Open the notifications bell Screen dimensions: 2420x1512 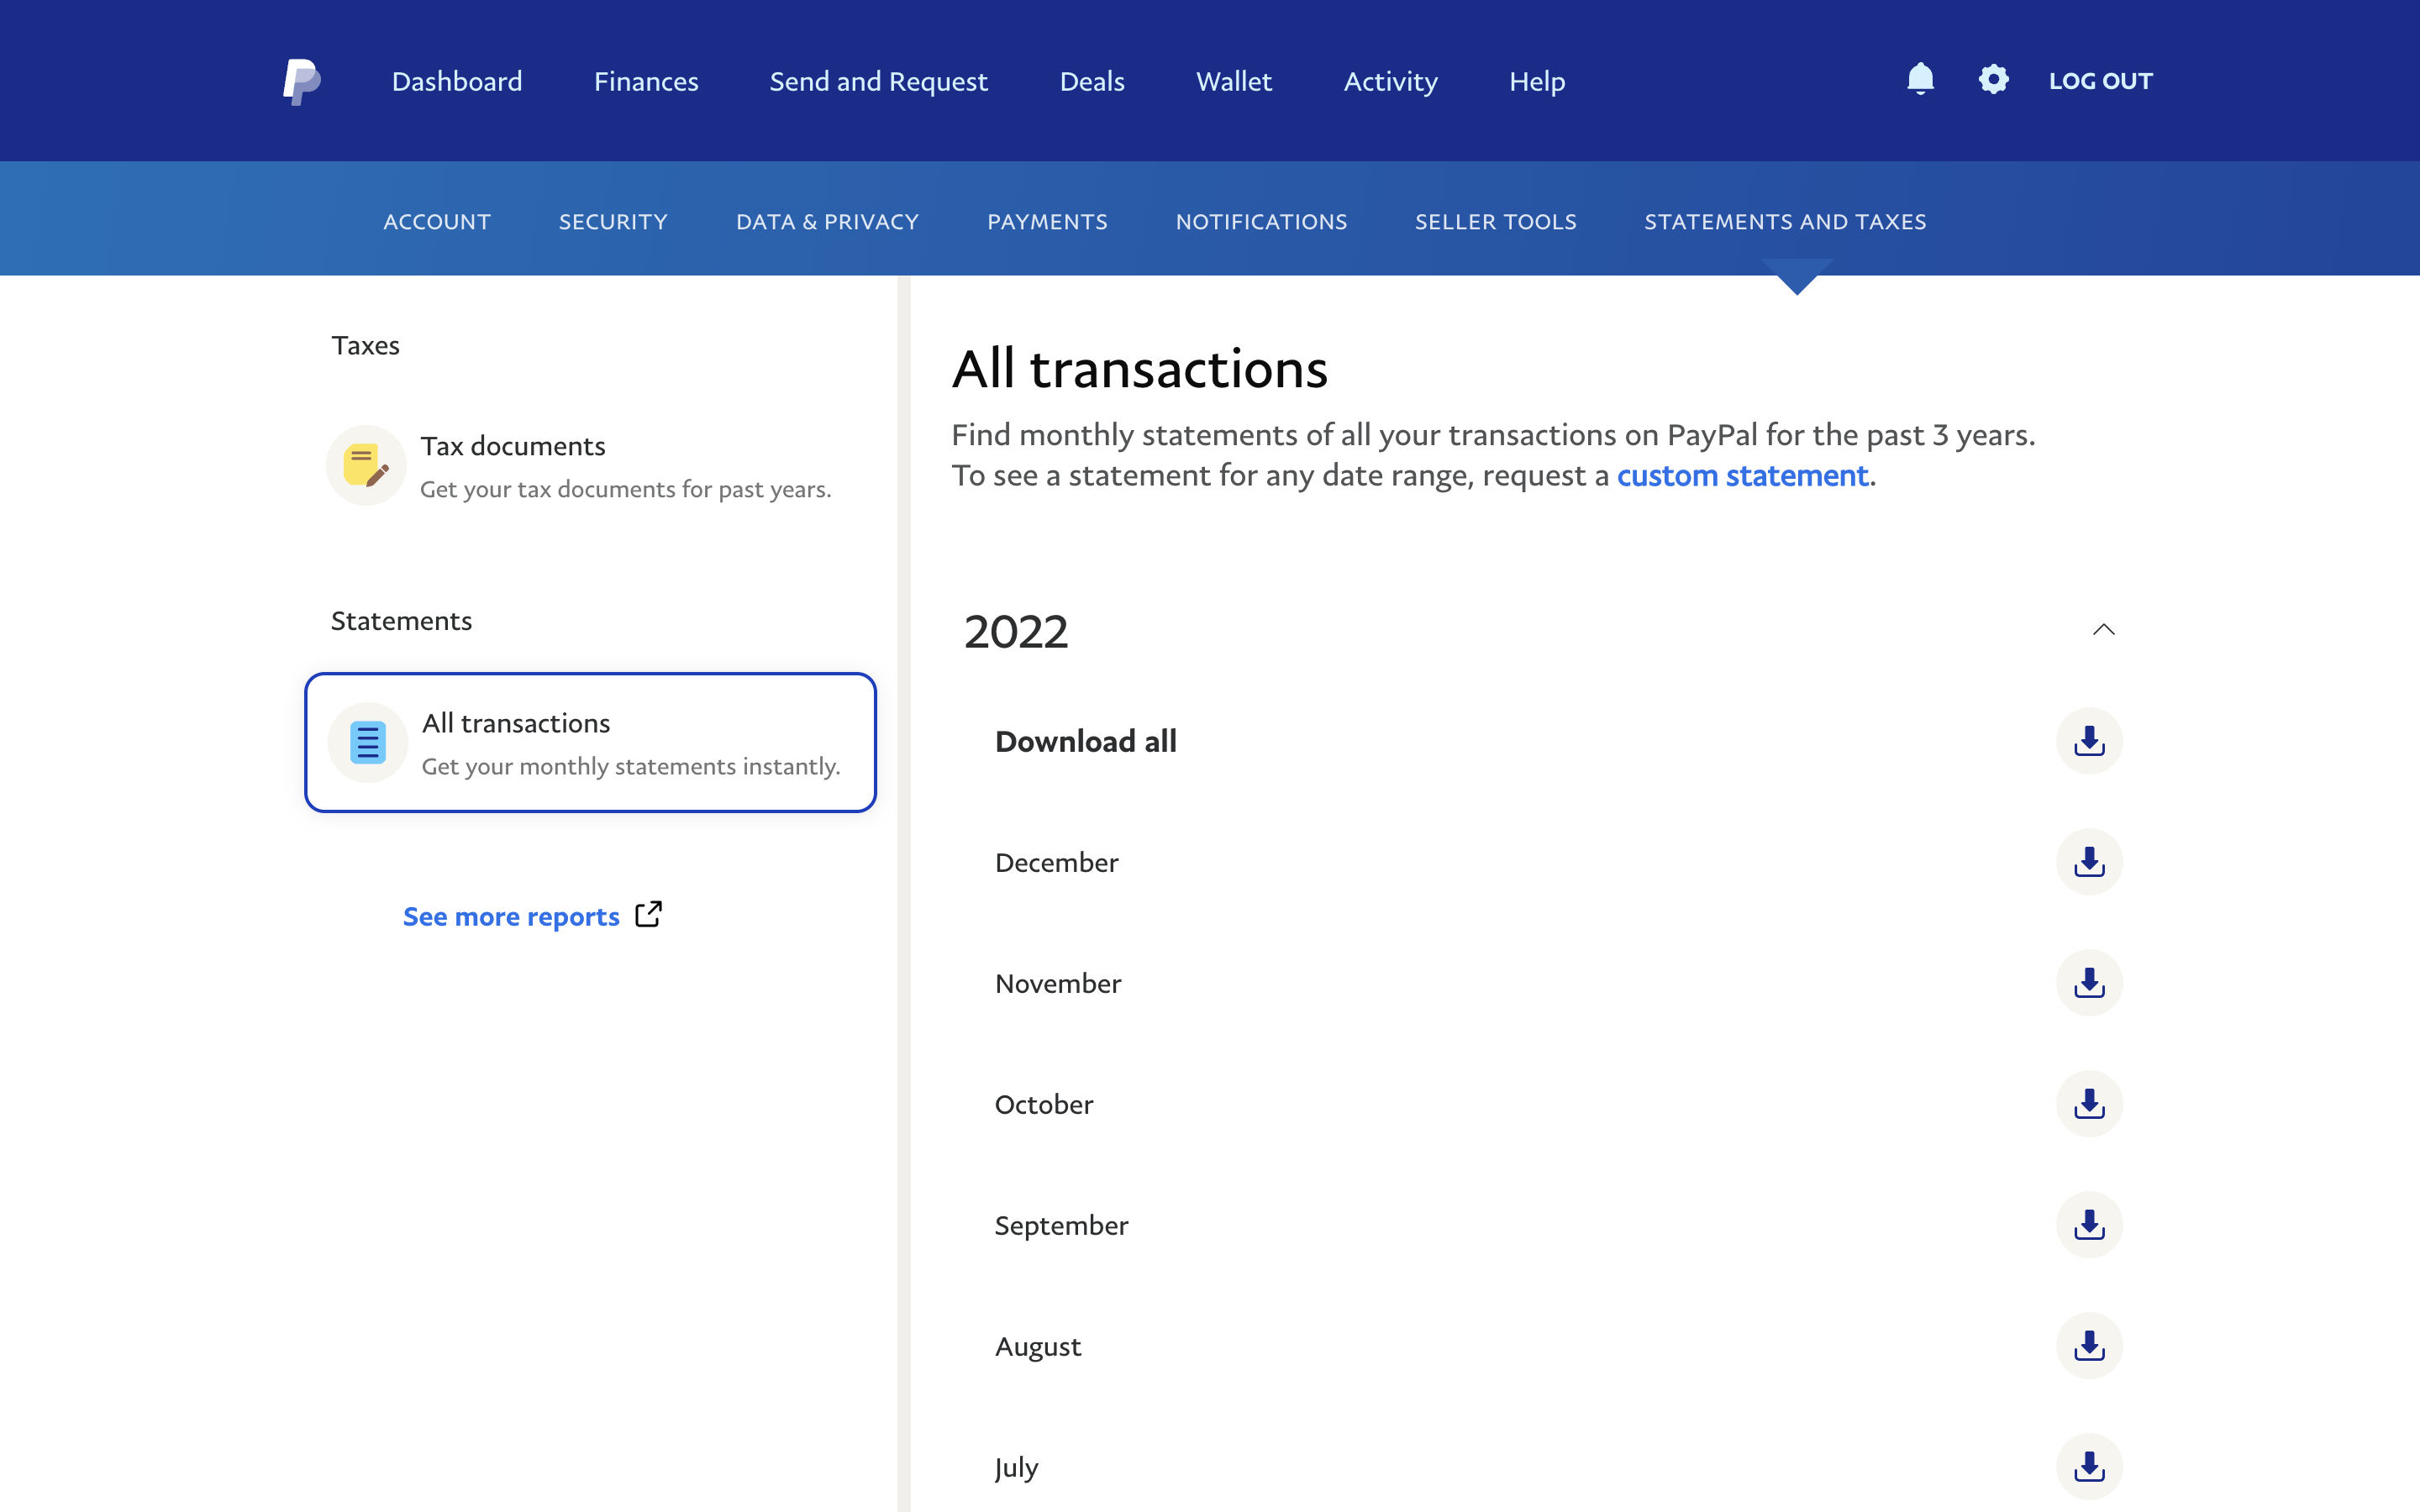pyautogui.click(x=1920, y=79)
